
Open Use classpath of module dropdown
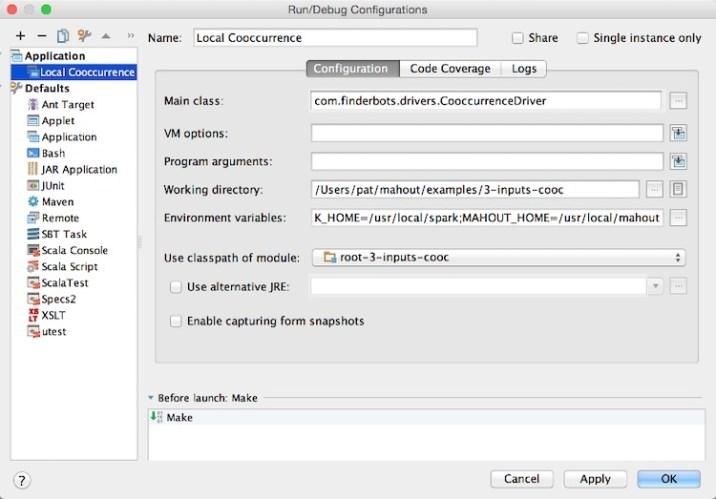pos(499,257)
